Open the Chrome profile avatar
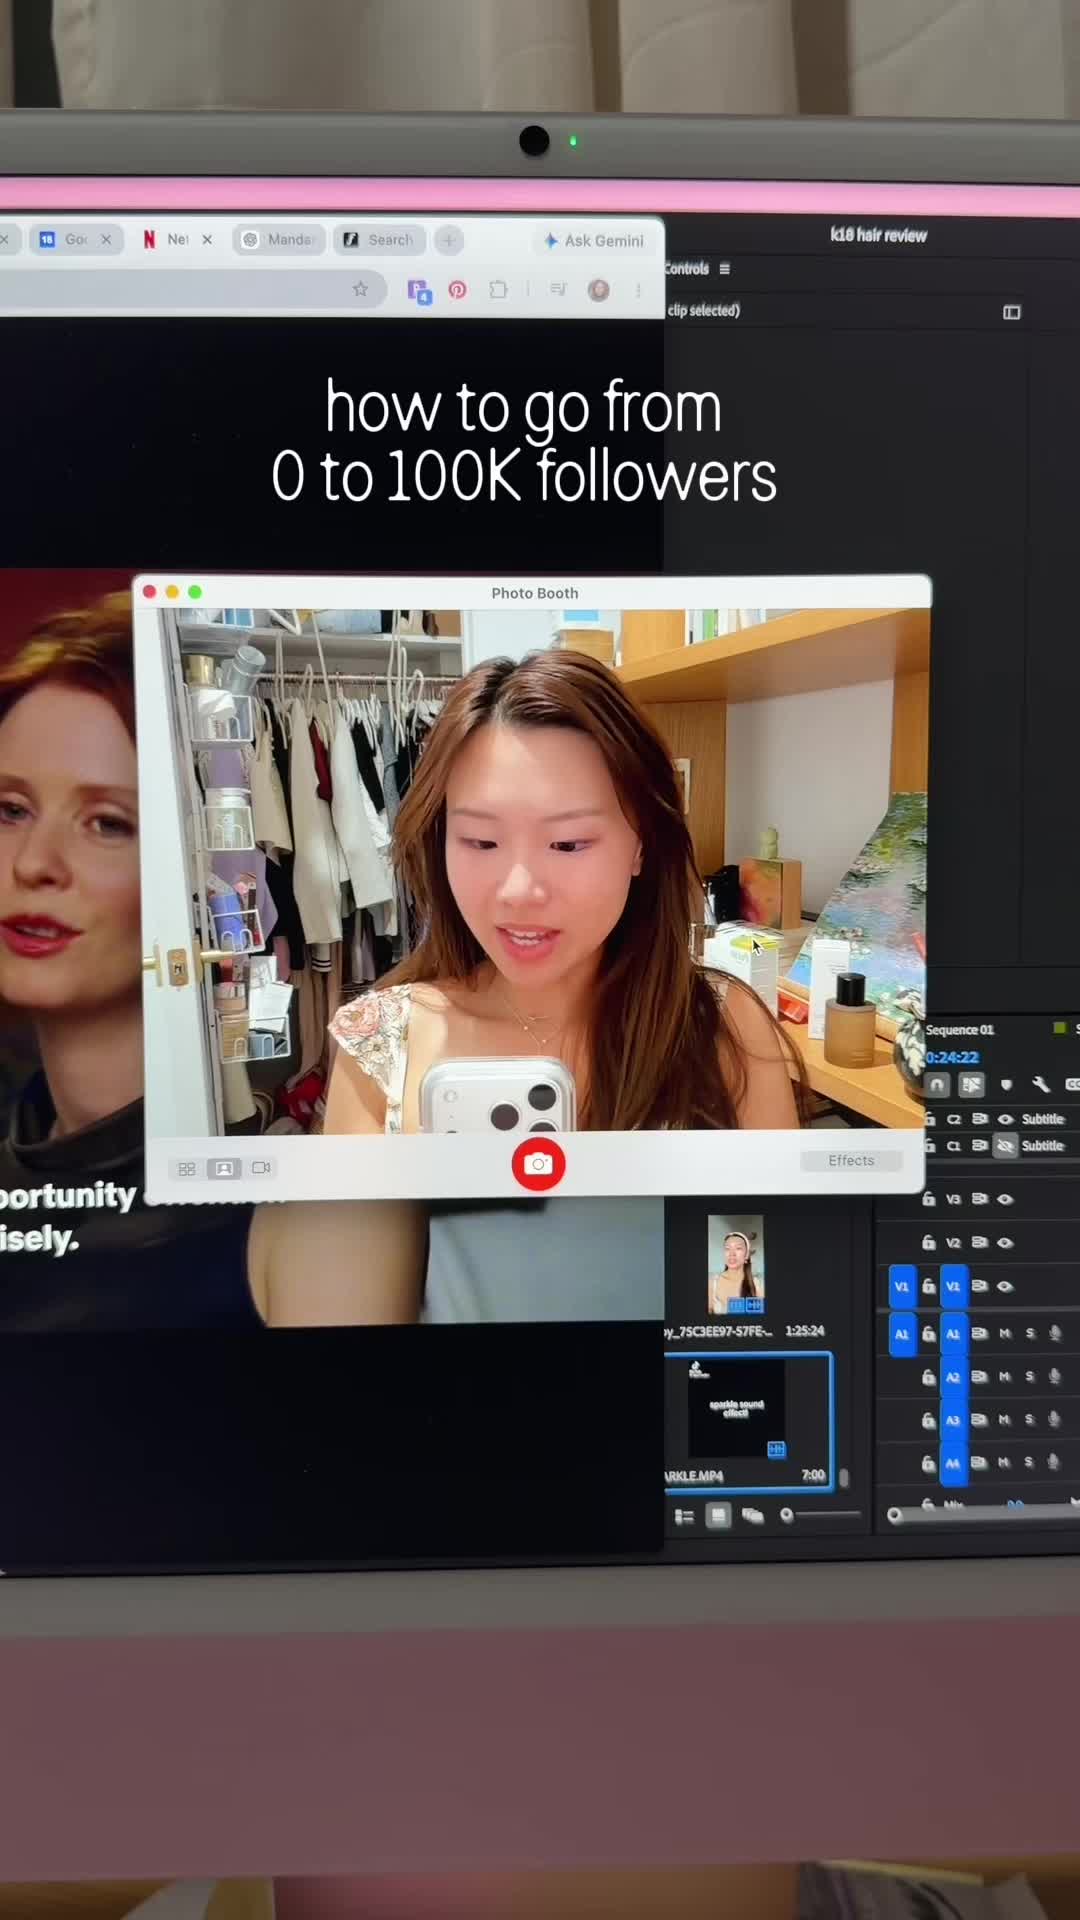1080x1920 pixels. [x=599, y=290]
